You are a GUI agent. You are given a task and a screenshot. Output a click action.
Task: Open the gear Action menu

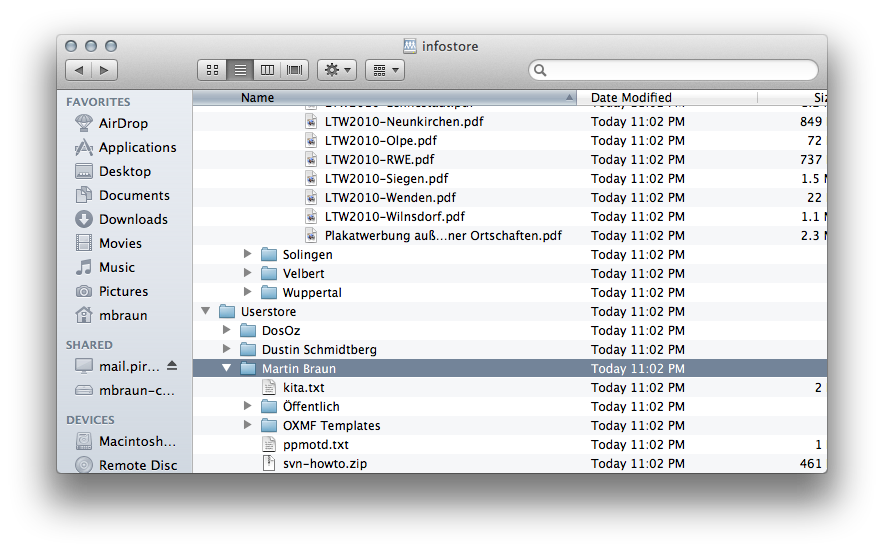[335, 70]
